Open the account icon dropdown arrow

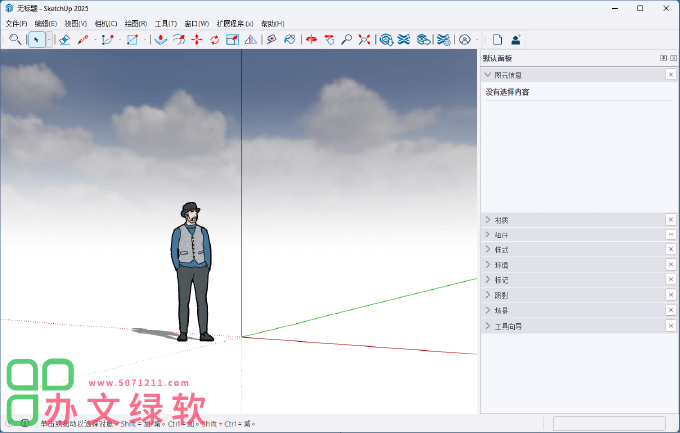click(477, 40)
